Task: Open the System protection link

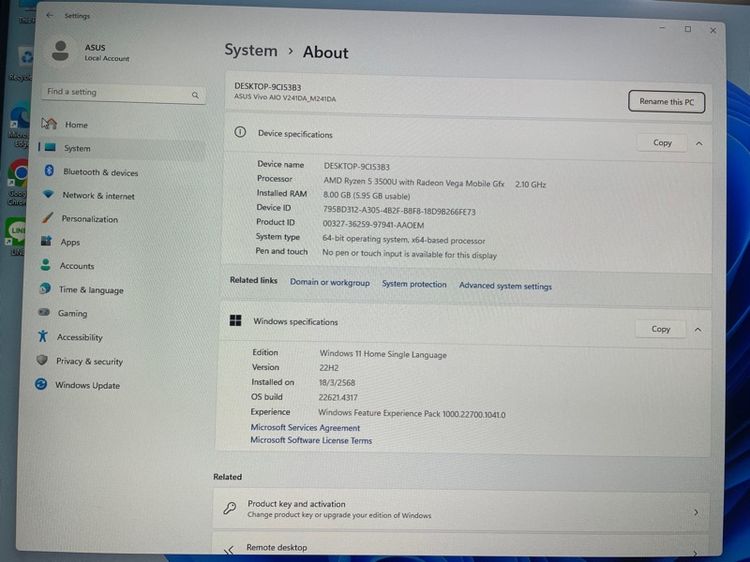Action: coord(414,284)
